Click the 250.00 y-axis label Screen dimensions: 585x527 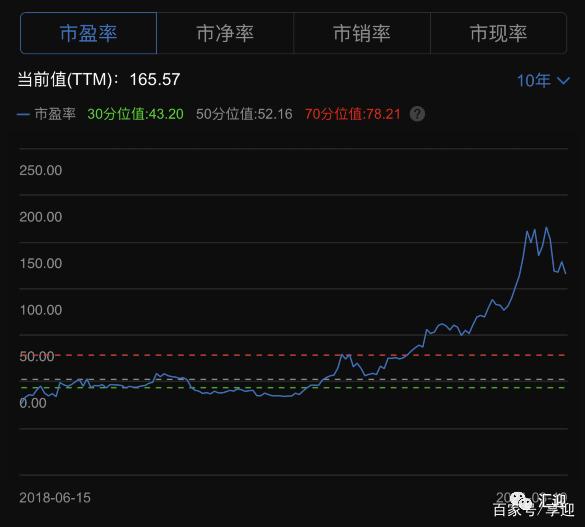tap(41, 170)
